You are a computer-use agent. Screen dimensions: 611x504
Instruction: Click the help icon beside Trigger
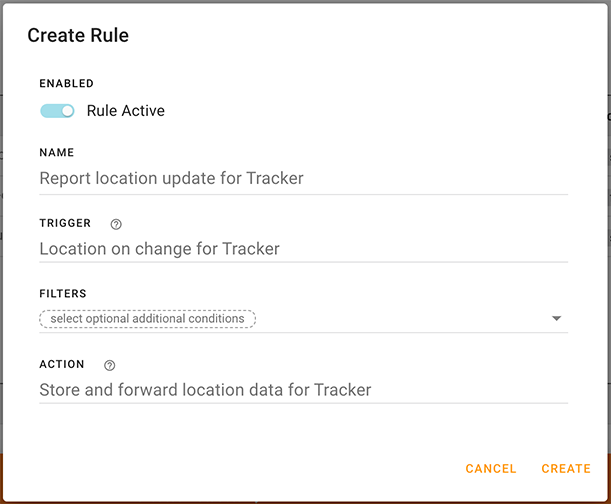tap(116, 224)
